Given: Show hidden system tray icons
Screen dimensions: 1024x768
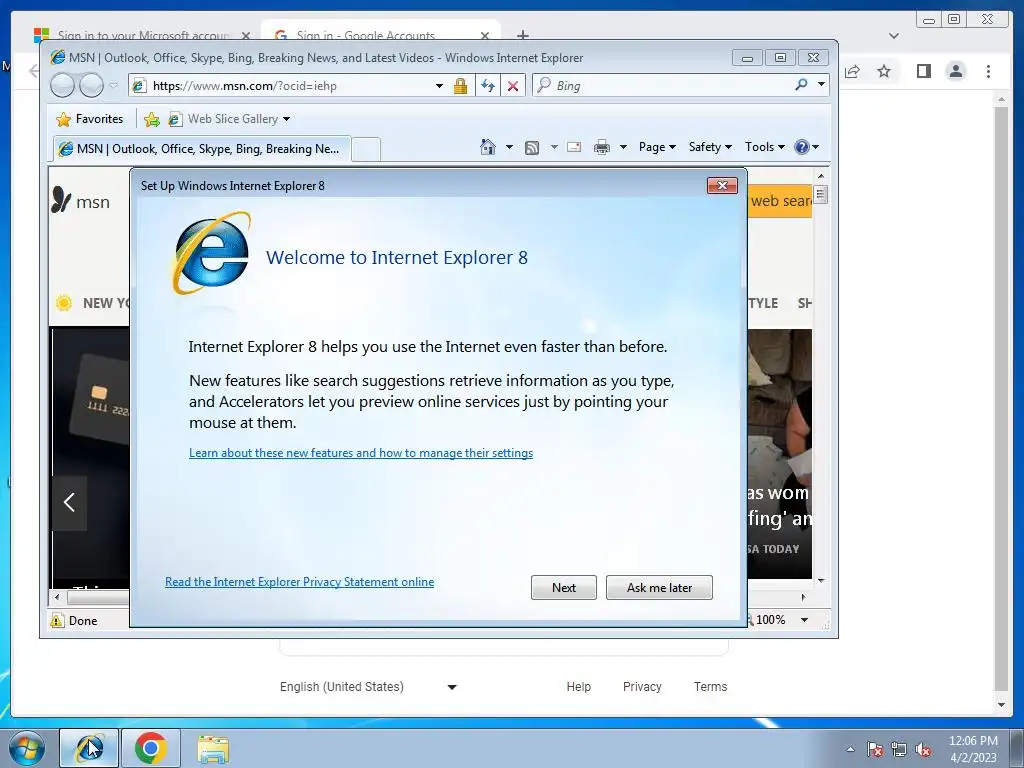Looking at the screenshot, I should 850,749.
